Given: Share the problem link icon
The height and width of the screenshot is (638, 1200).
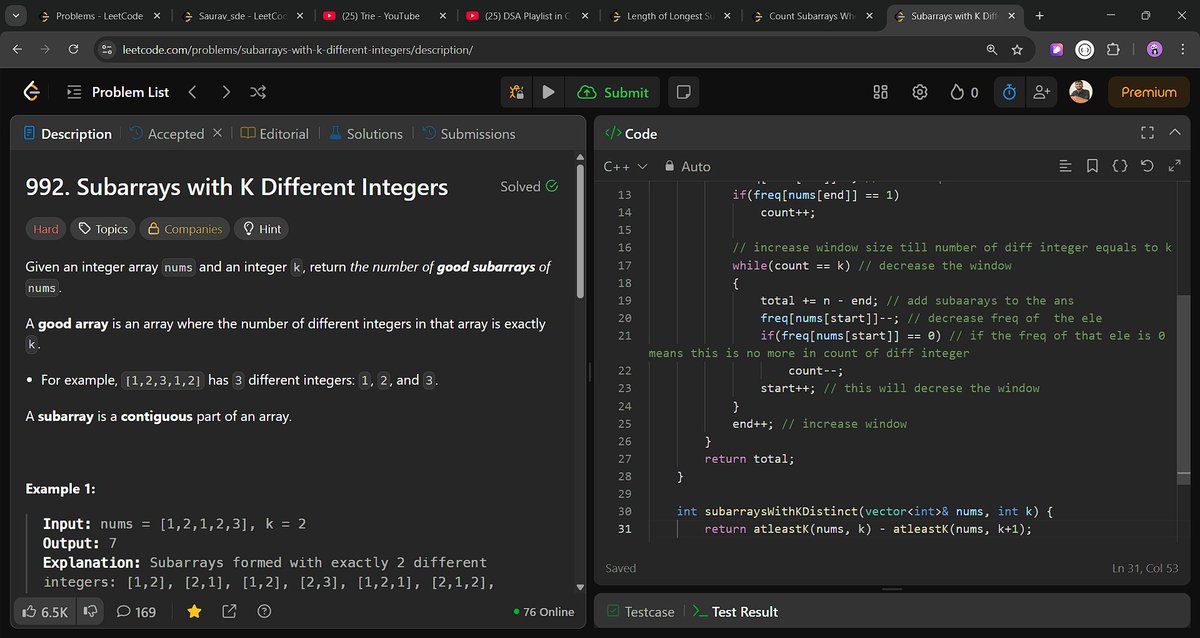Looking at the screenshot, I should click(x=229, y=611).
